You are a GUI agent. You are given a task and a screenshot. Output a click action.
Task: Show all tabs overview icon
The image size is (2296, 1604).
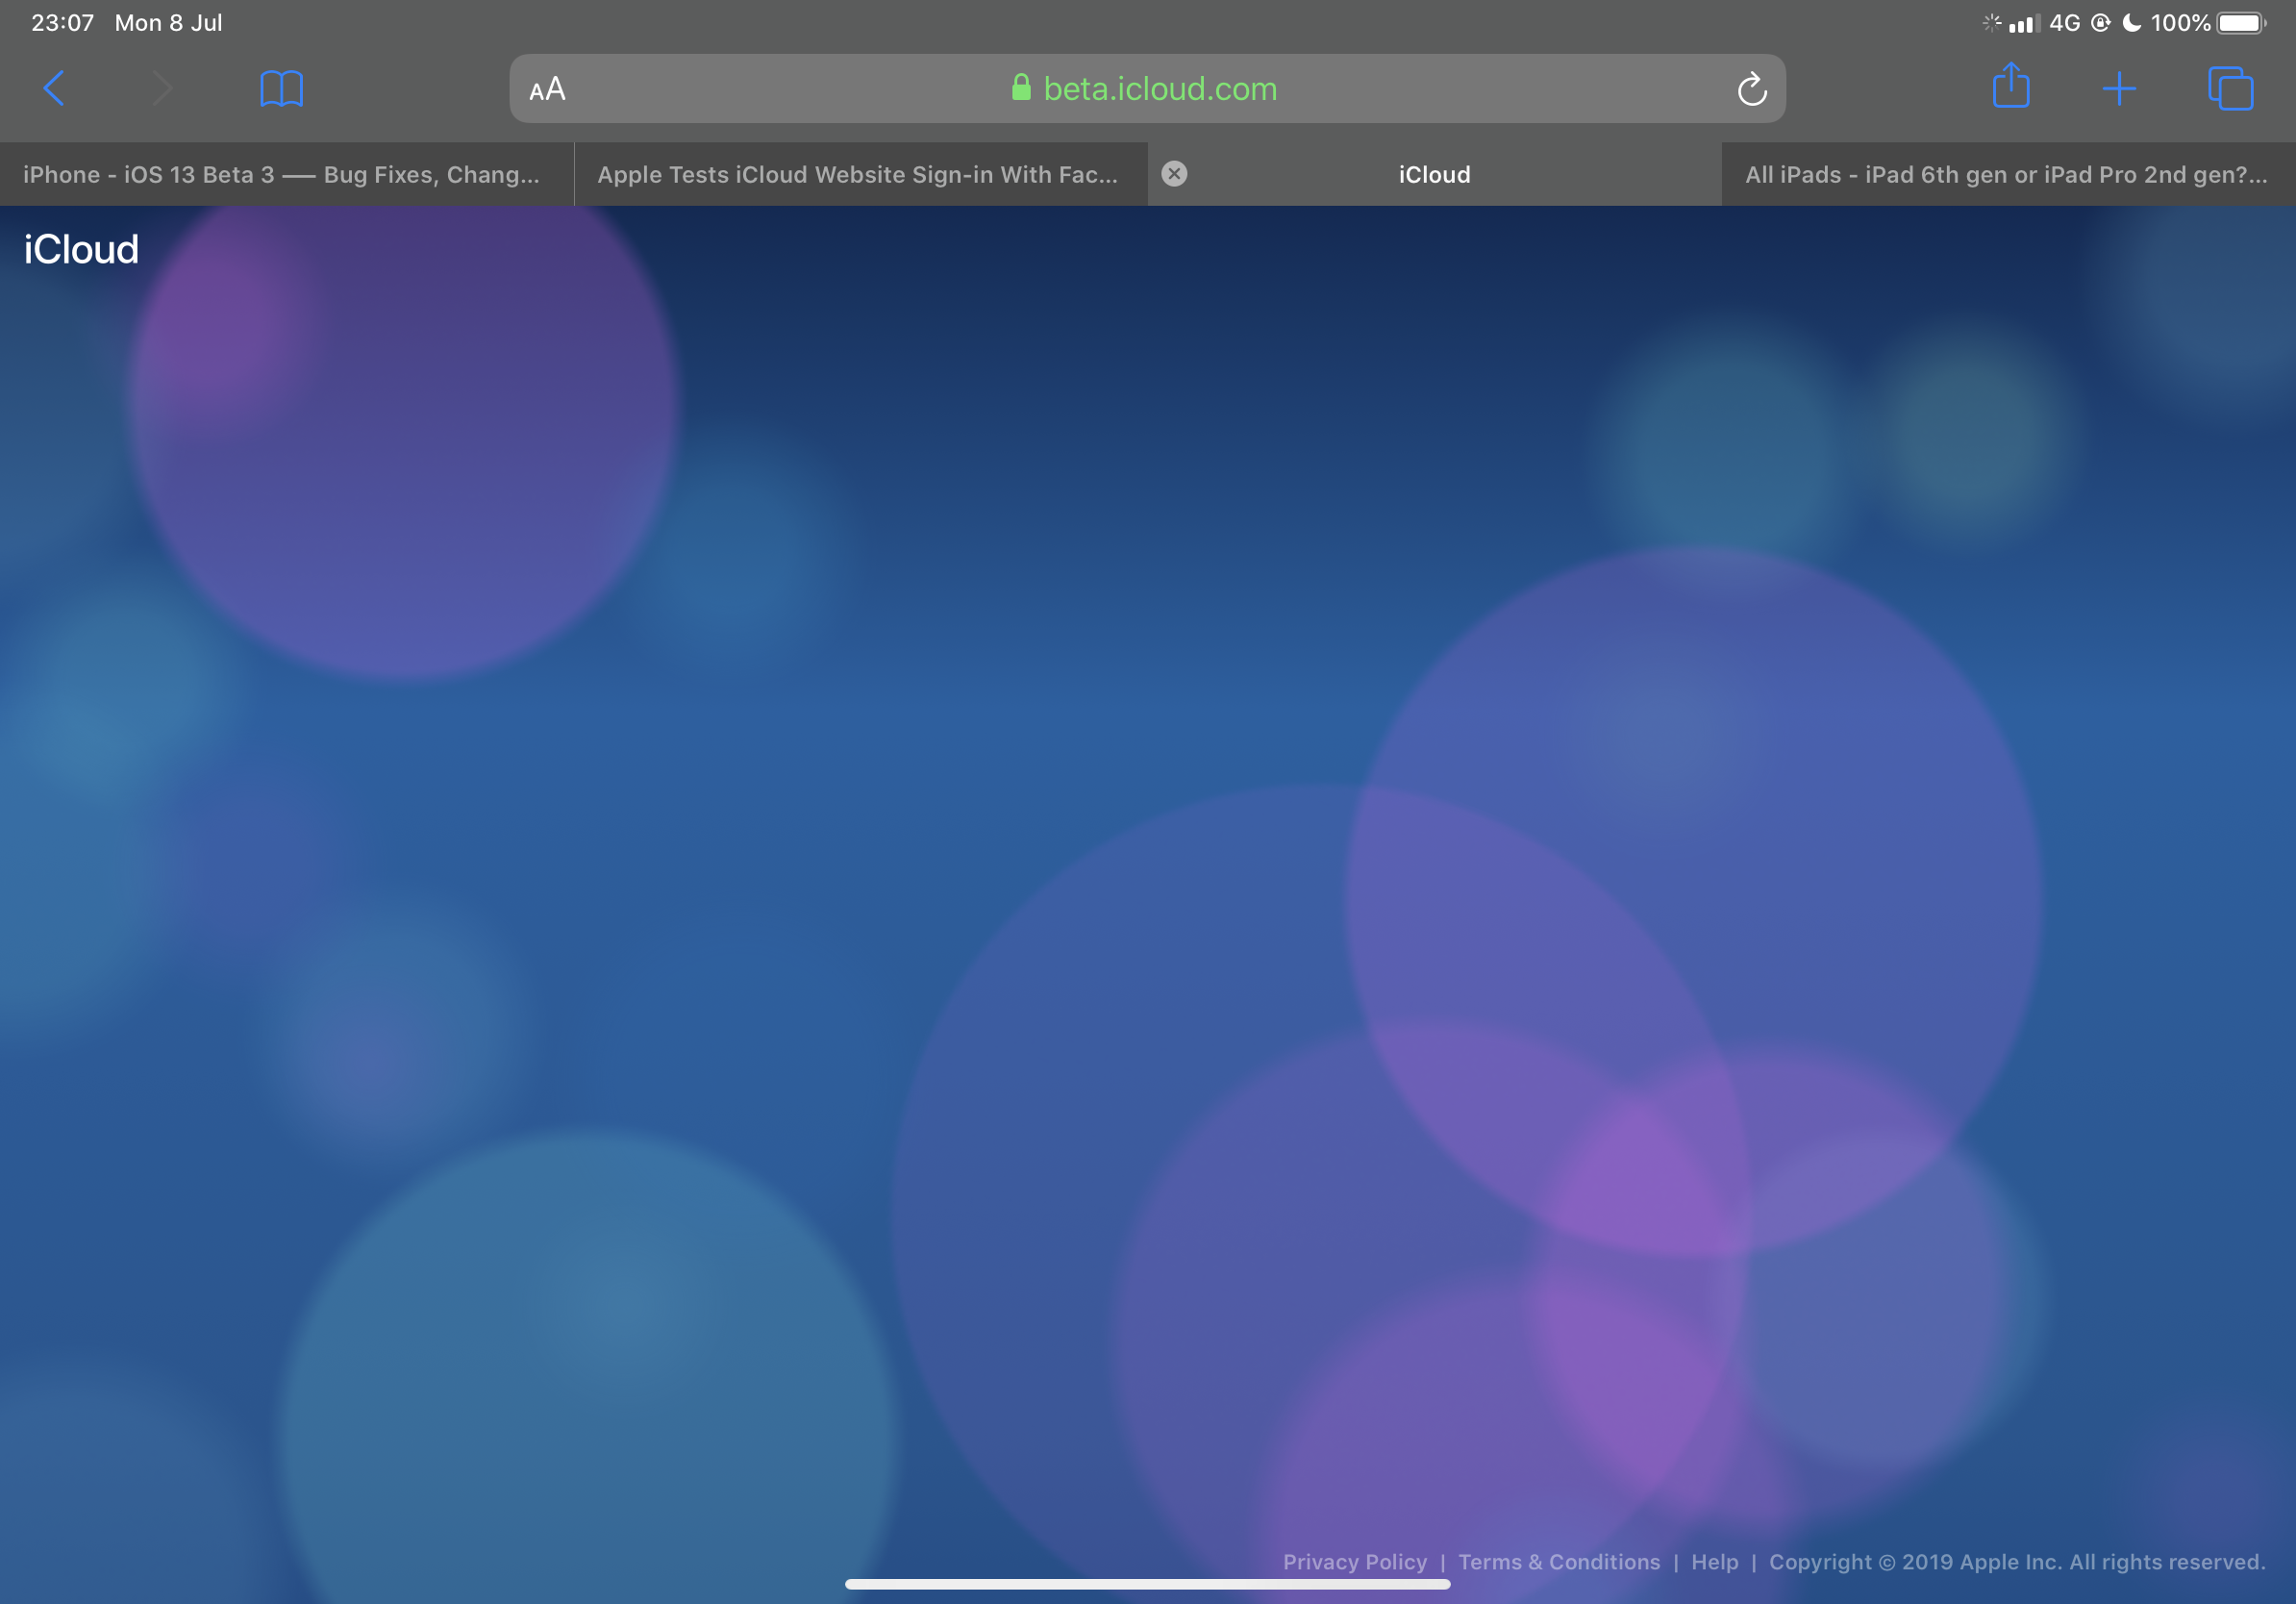(2229, 89)
